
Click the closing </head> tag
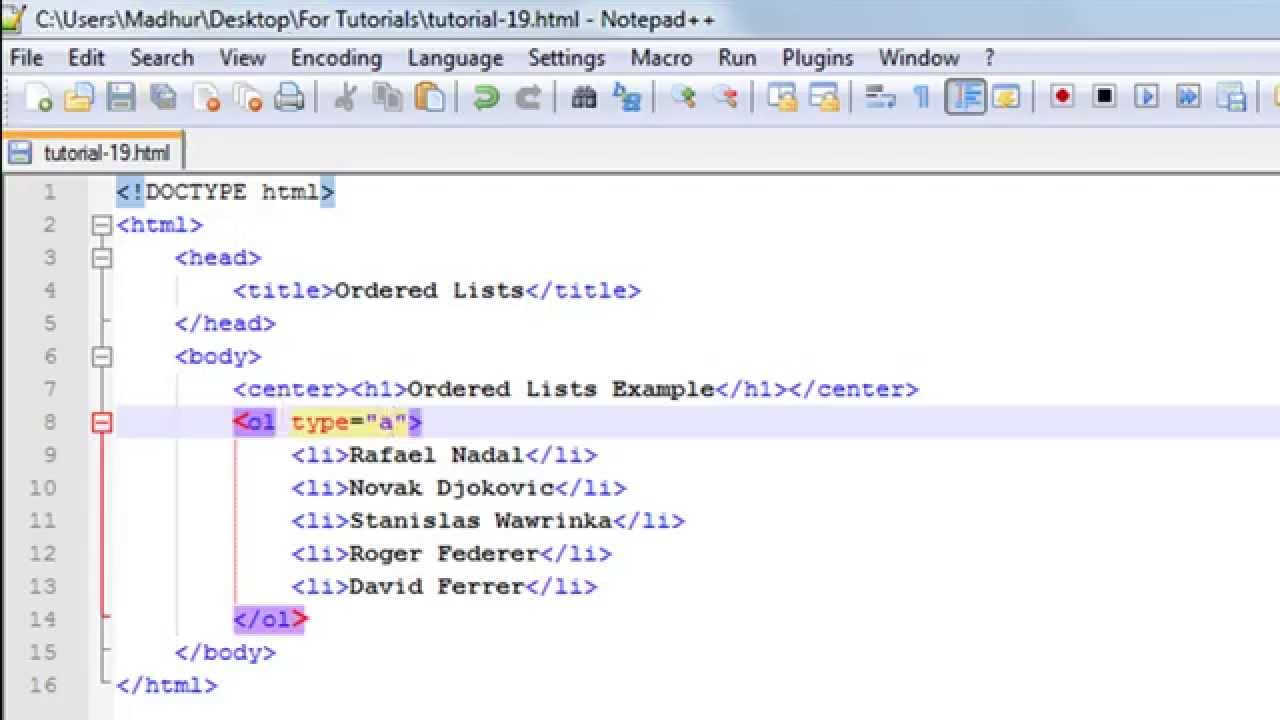[x=225, y=324]
